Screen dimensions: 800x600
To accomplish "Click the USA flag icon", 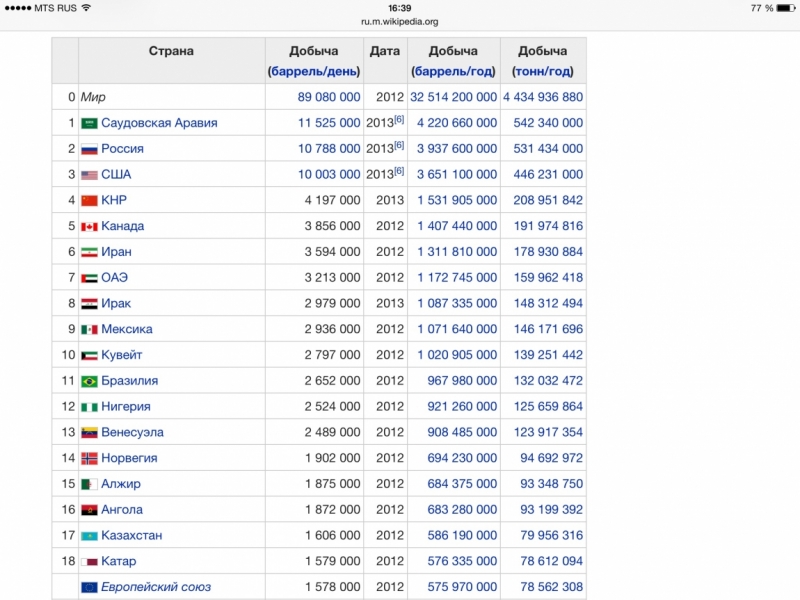I will pos(88,174).
